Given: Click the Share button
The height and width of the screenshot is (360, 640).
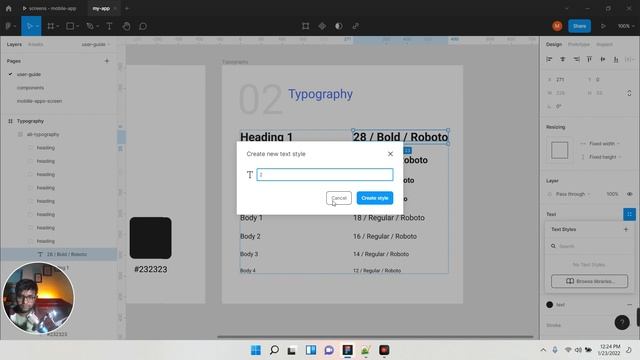Looking at the screenshot, I should click(579, 26).
